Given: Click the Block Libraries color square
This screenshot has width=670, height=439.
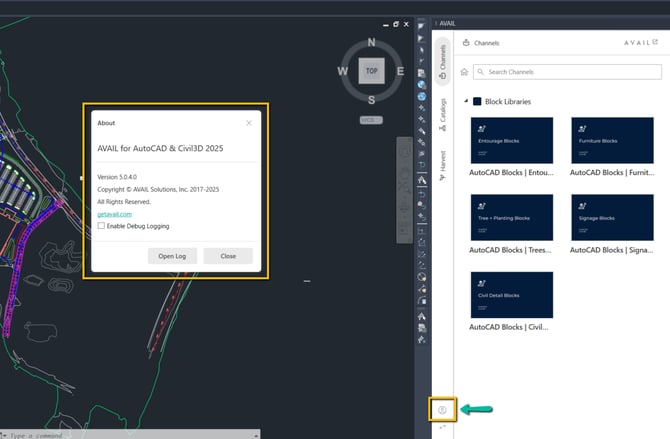Looking at the screenshot, I should [477, 102].
